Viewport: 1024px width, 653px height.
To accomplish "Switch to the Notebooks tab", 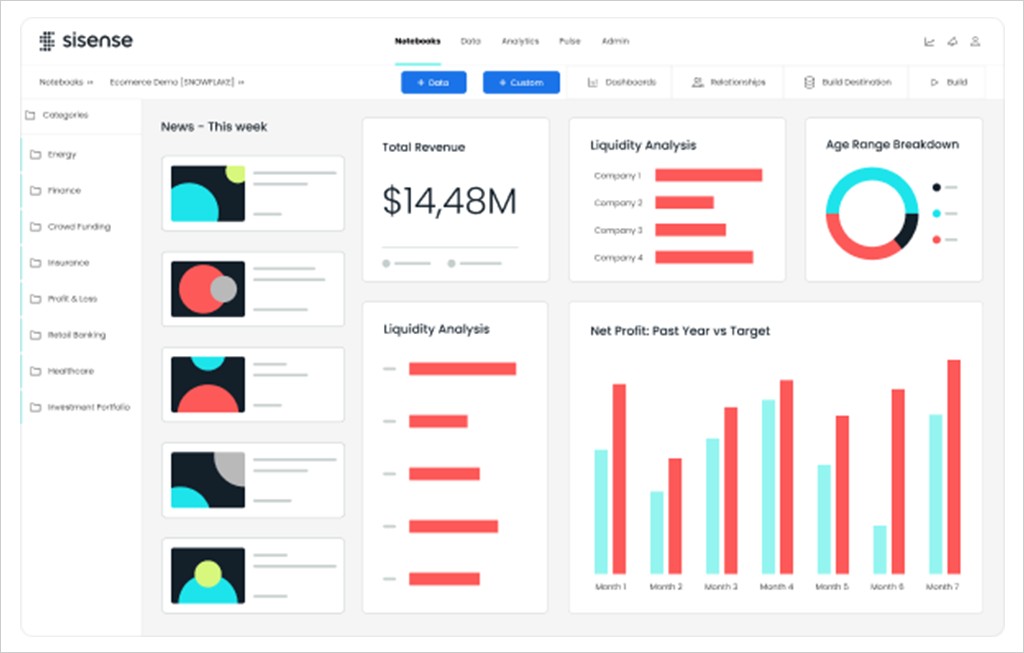I will click(x=417, y=41).
